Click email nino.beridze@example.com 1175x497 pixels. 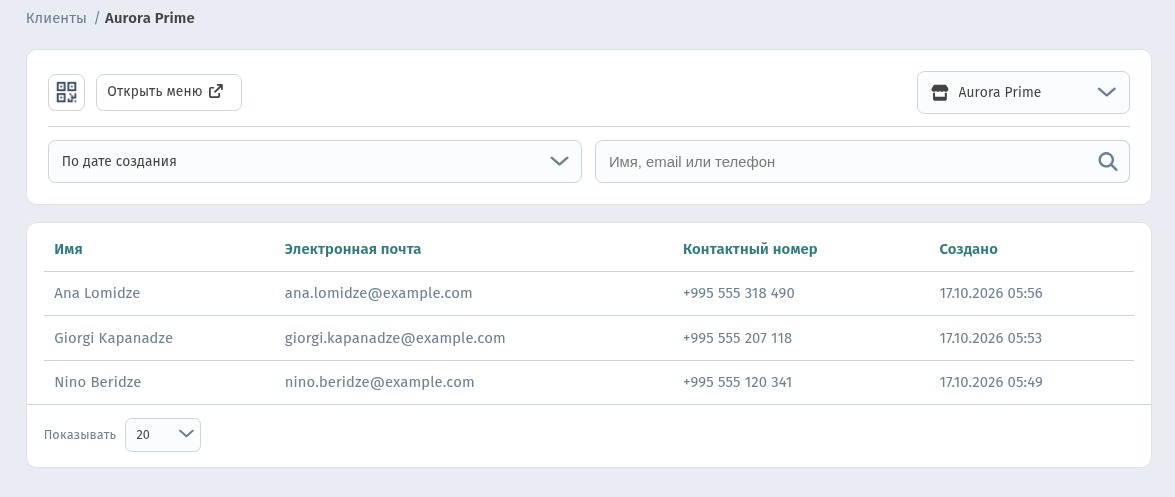[x=379, y=382]
